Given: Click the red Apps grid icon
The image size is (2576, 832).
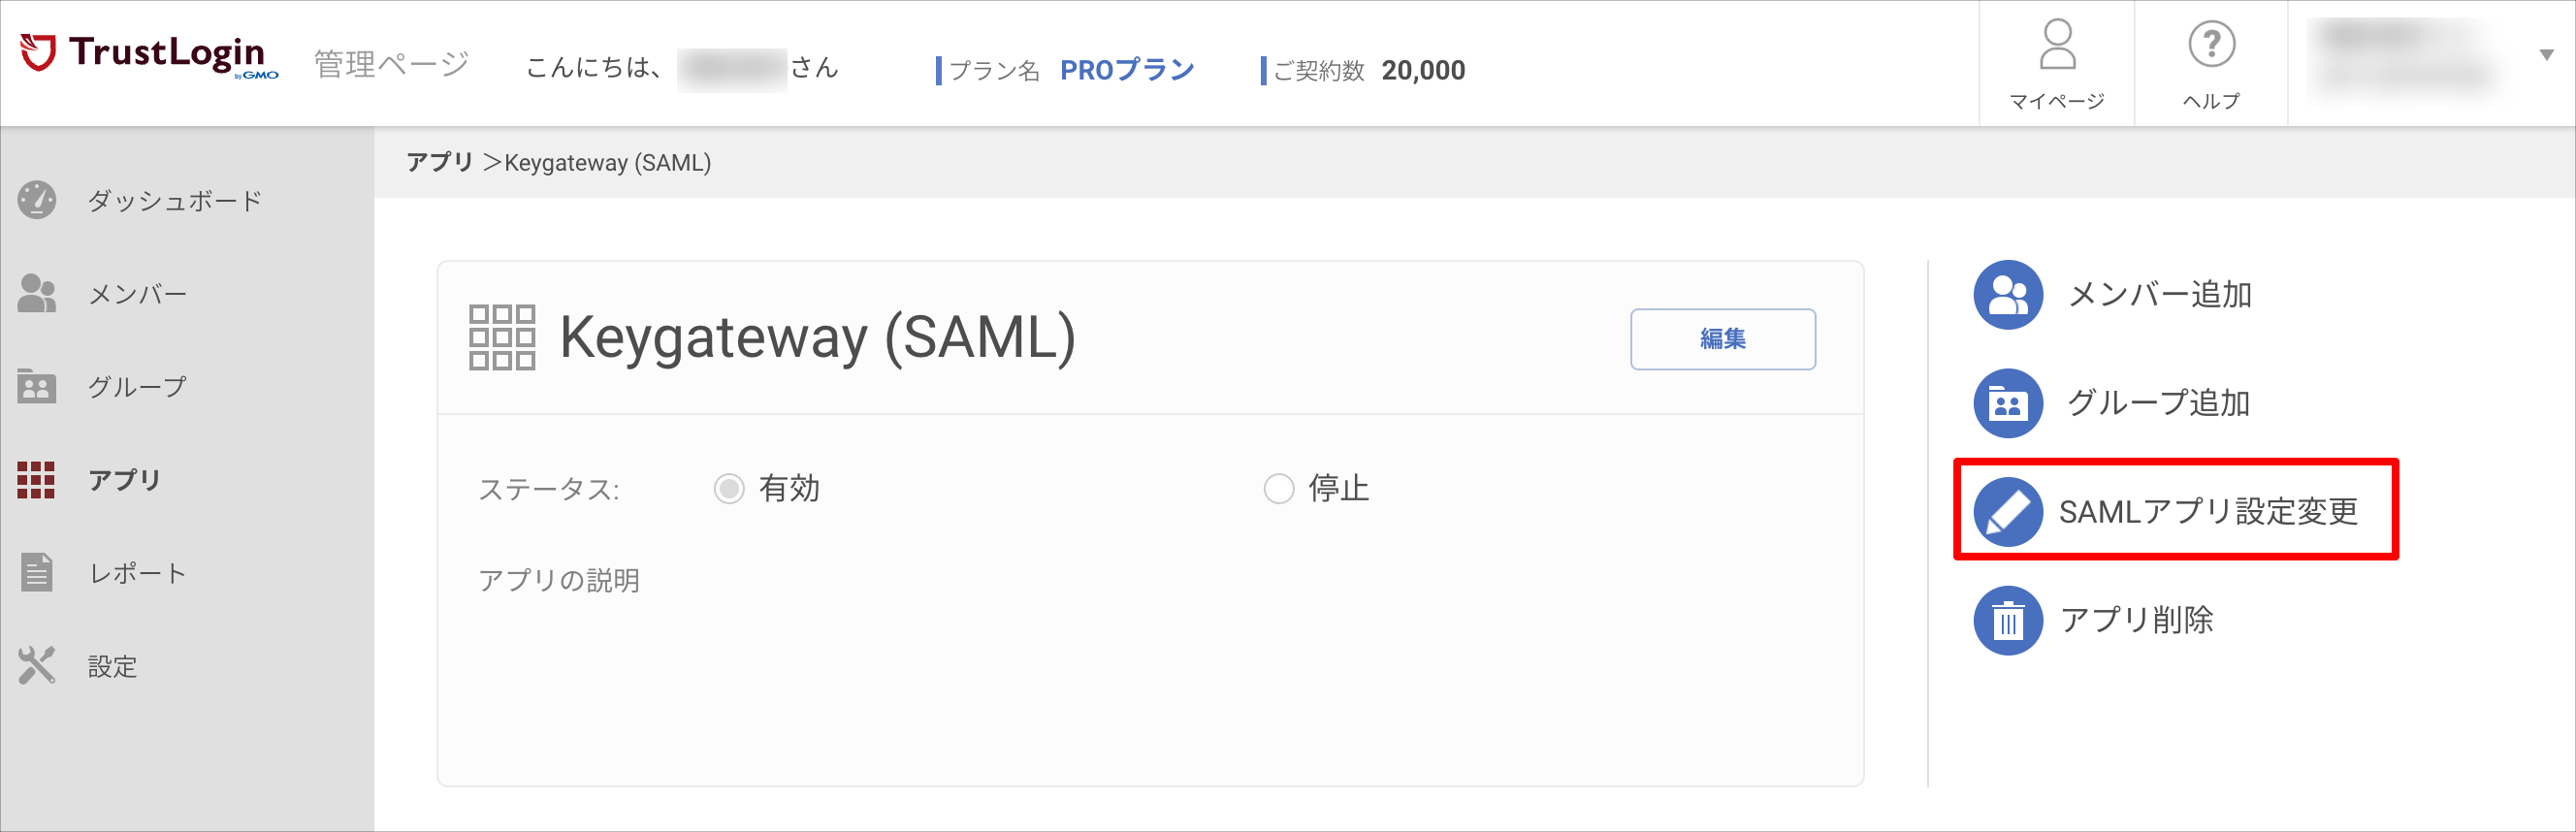Looking at the screenshot, I should click(36, 480).
